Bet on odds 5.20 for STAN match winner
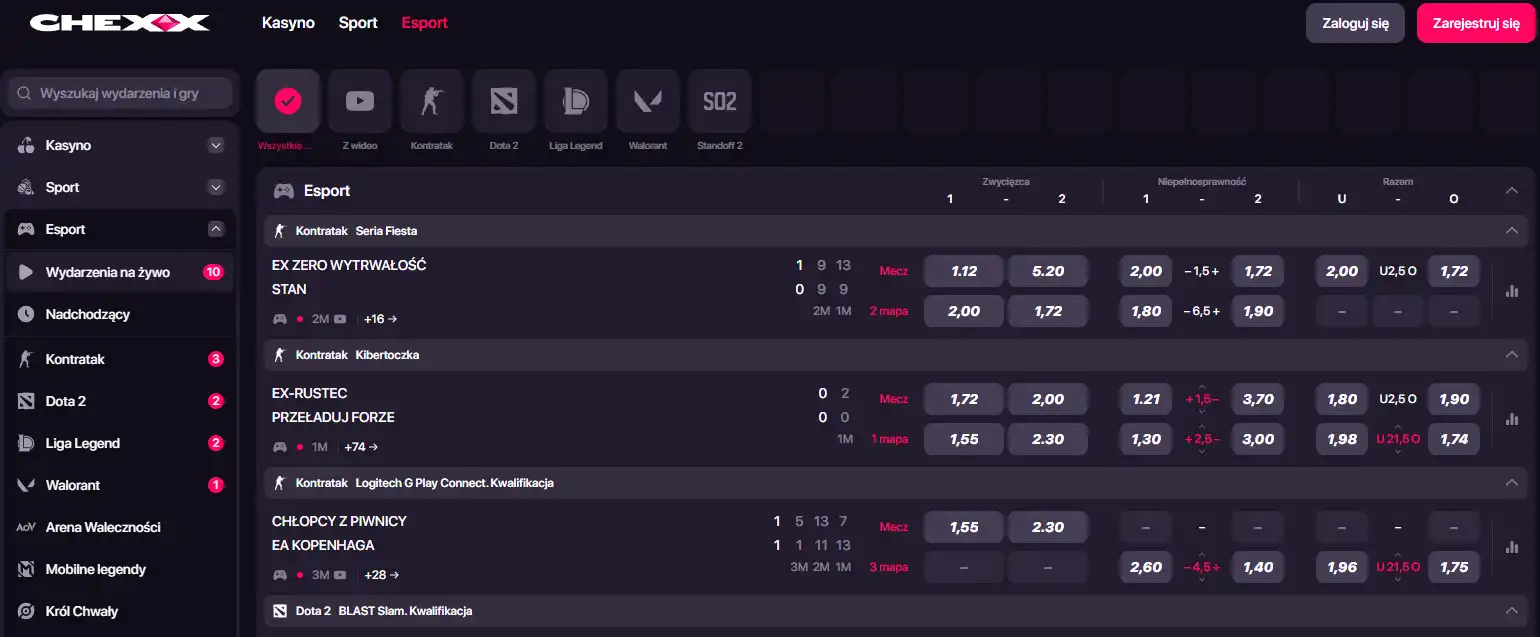Viewport: 1540px width, 637px height. point(1048,271)
